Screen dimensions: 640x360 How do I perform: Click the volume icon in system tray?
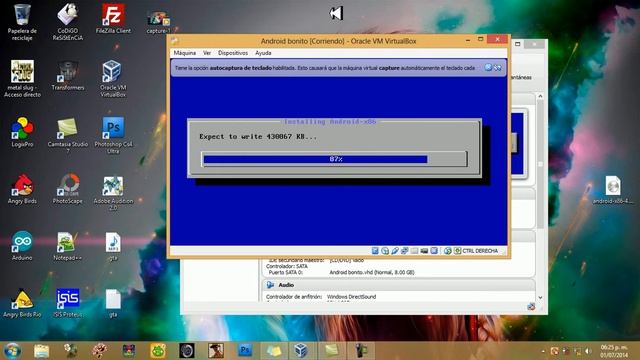588,351
